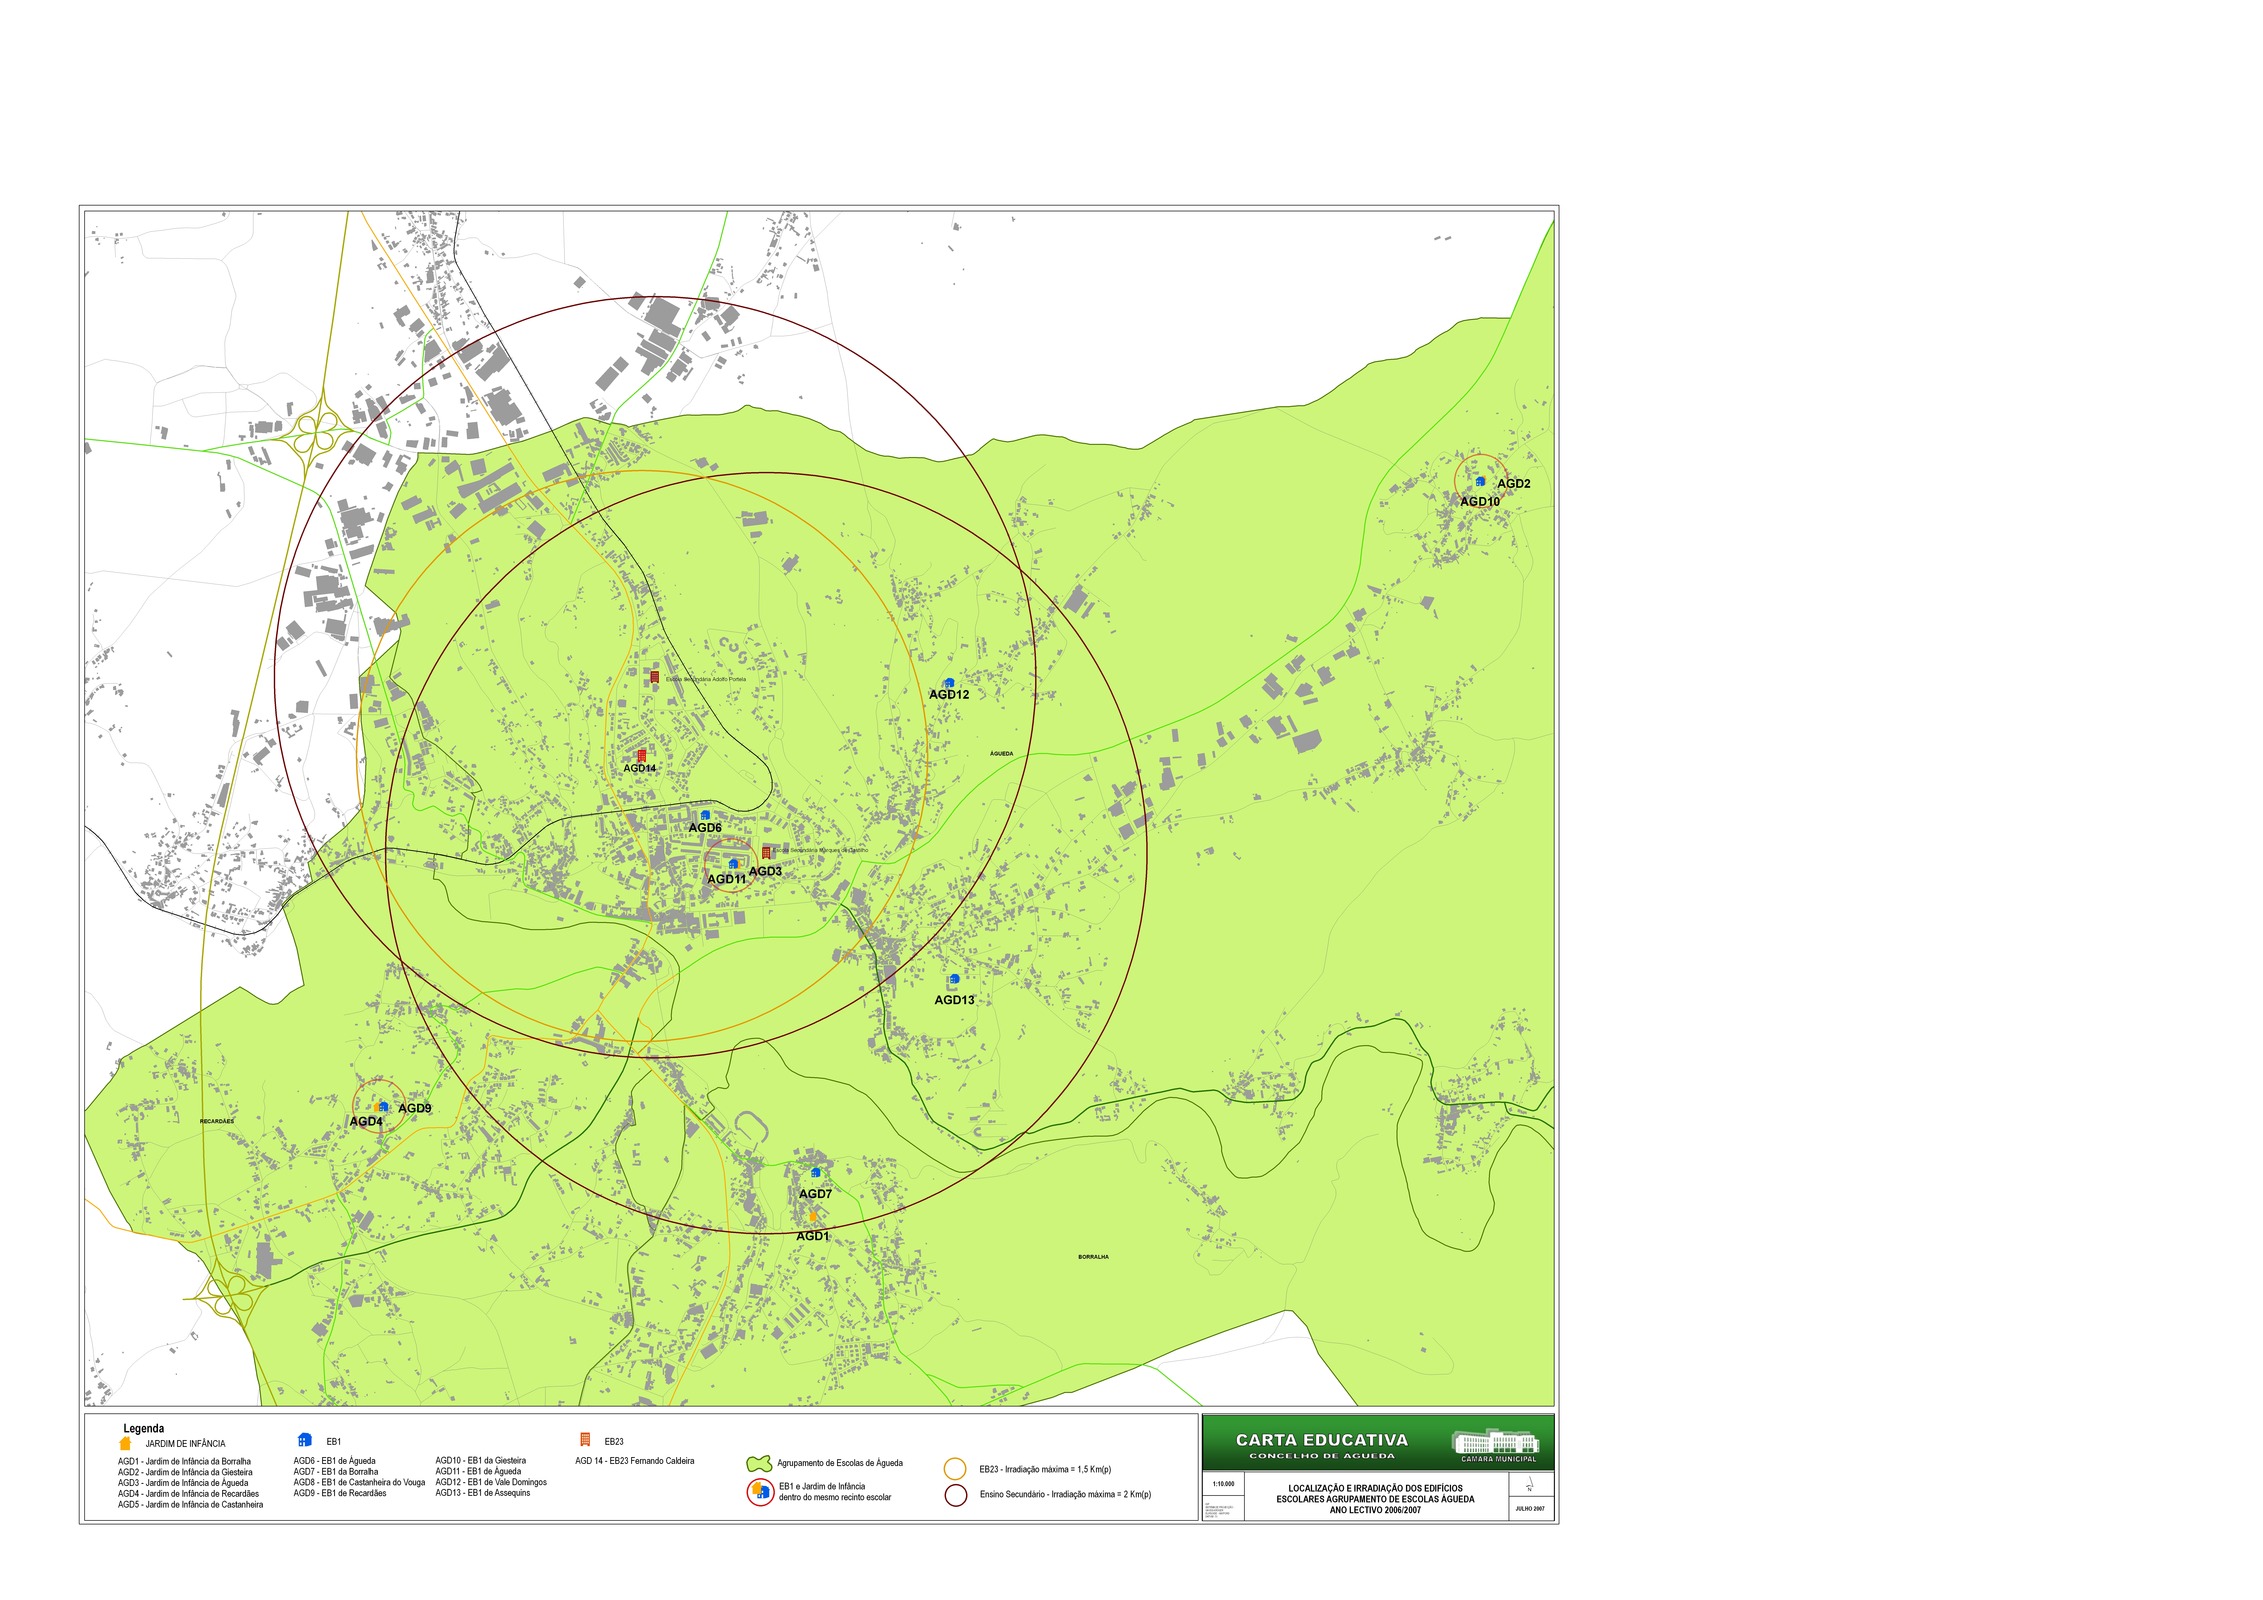Click the green Agrupamento de Escolas legend swatch
Screen dimensions: 2263x1600
(759, 1463)
